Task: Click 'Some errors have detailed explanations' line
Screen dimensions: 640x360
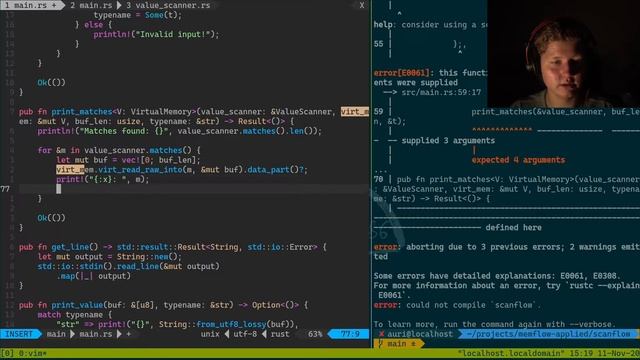Action: (x=497, y=276)
